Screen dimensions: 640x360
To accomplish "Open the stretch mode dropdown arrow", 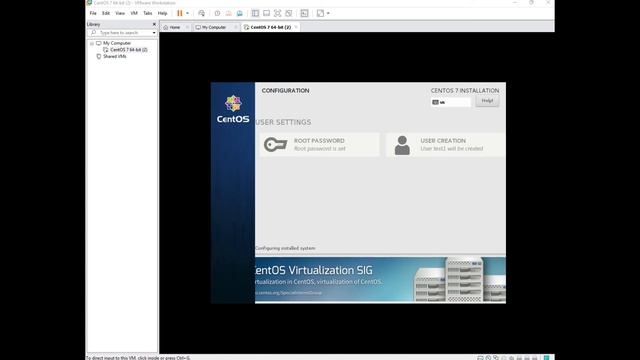I will pyautogui.click(x=328, y=13).
